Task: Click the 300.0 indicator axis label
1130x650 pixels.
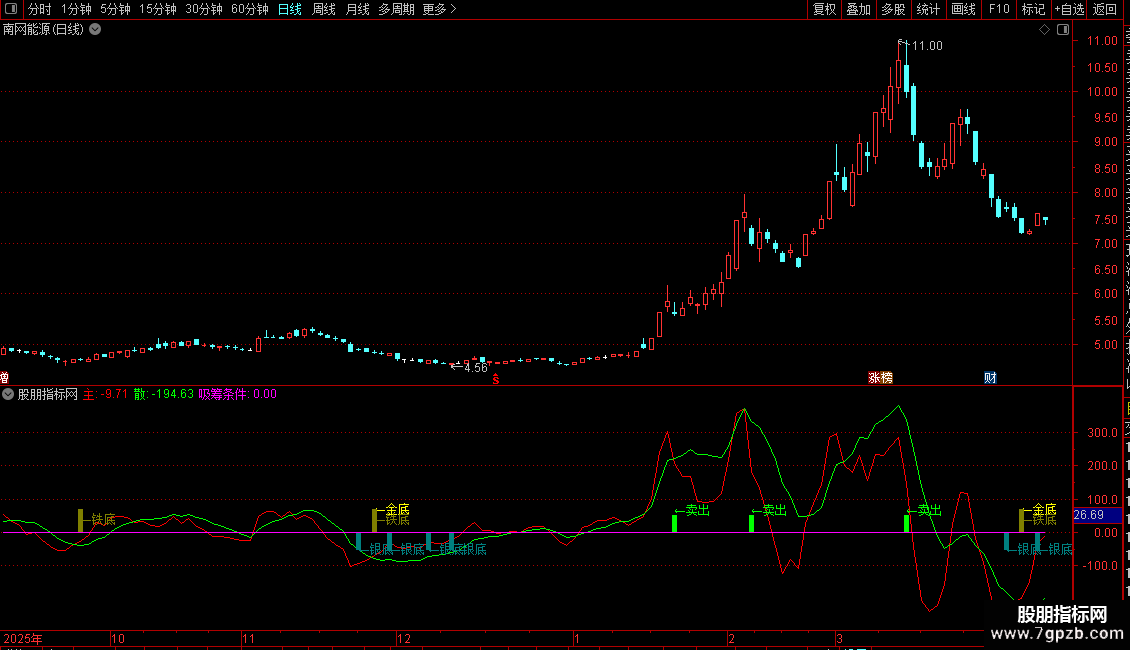Action: 1103,433
